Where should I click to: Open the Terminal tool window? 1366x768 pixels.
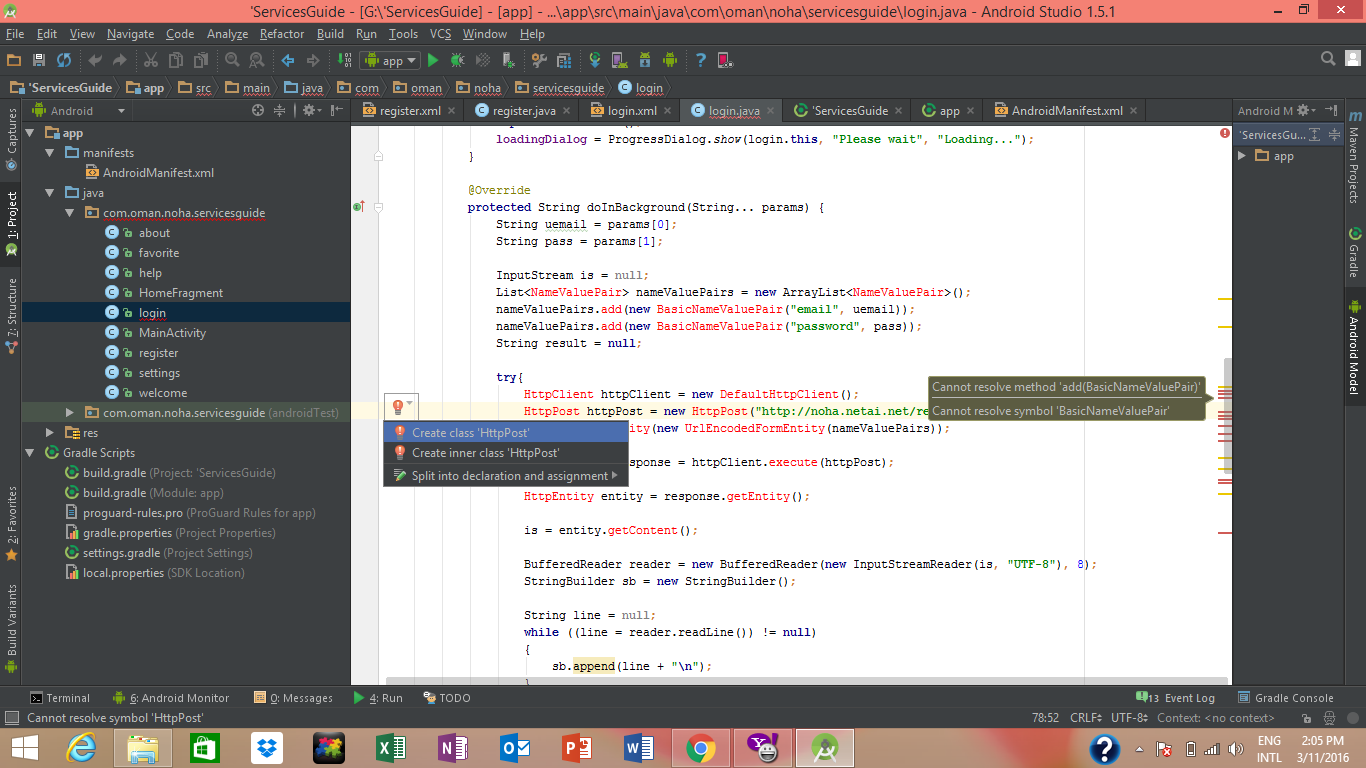(60, 698)
